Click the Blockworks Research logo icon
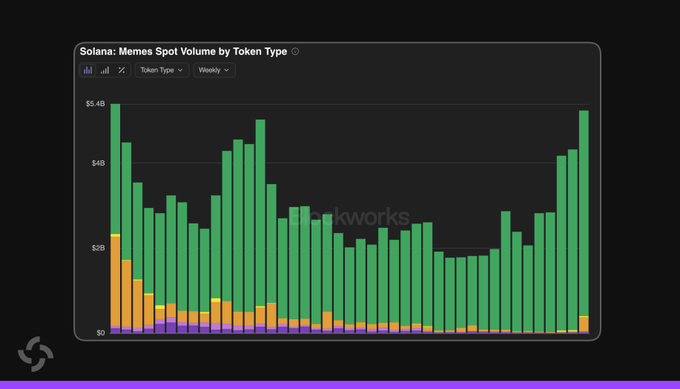The width and height of the screenshot is (680, 389). pyautogui.click(x=36, y=354)
